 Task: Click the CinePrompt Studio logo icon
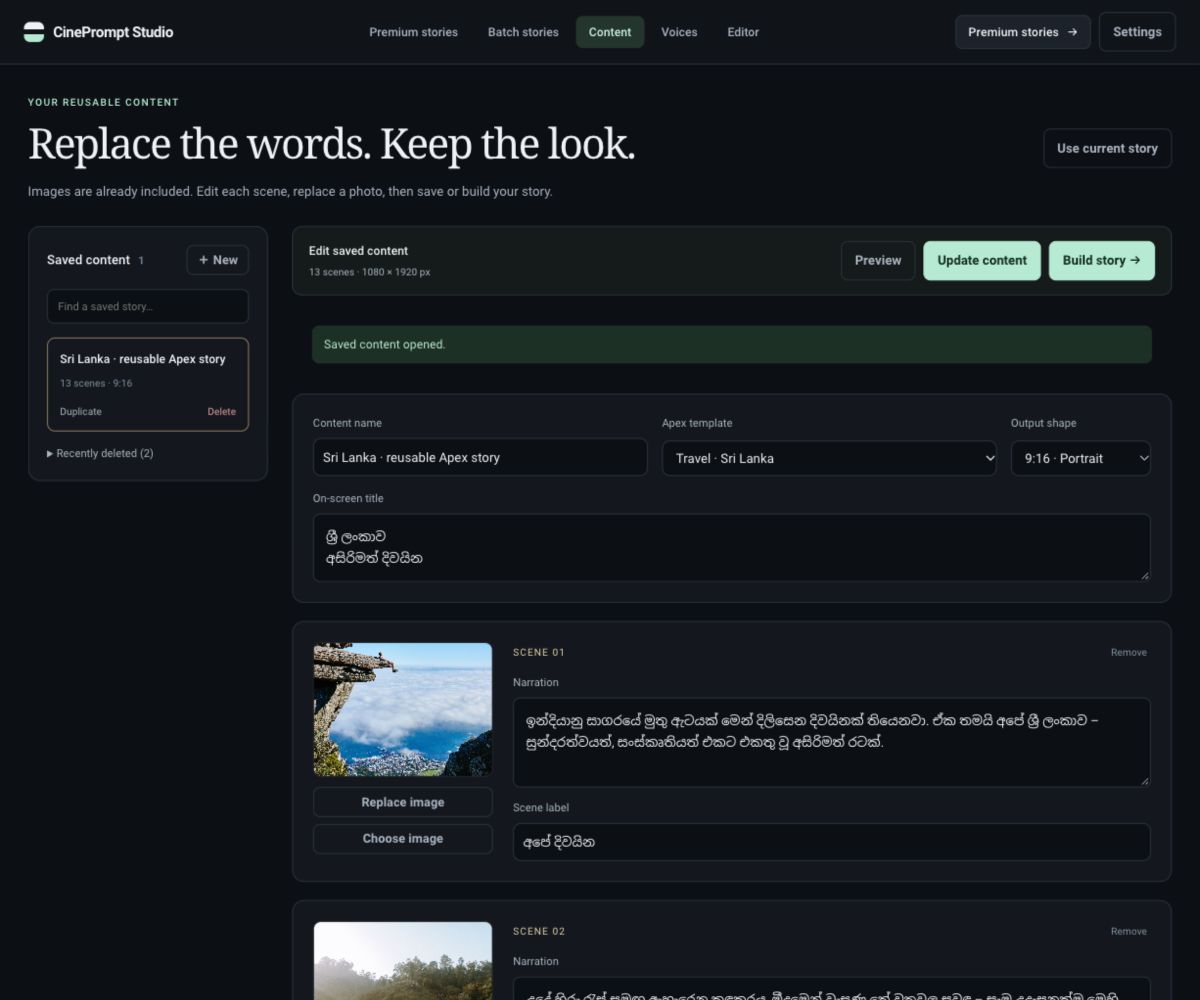pos(34,32)
